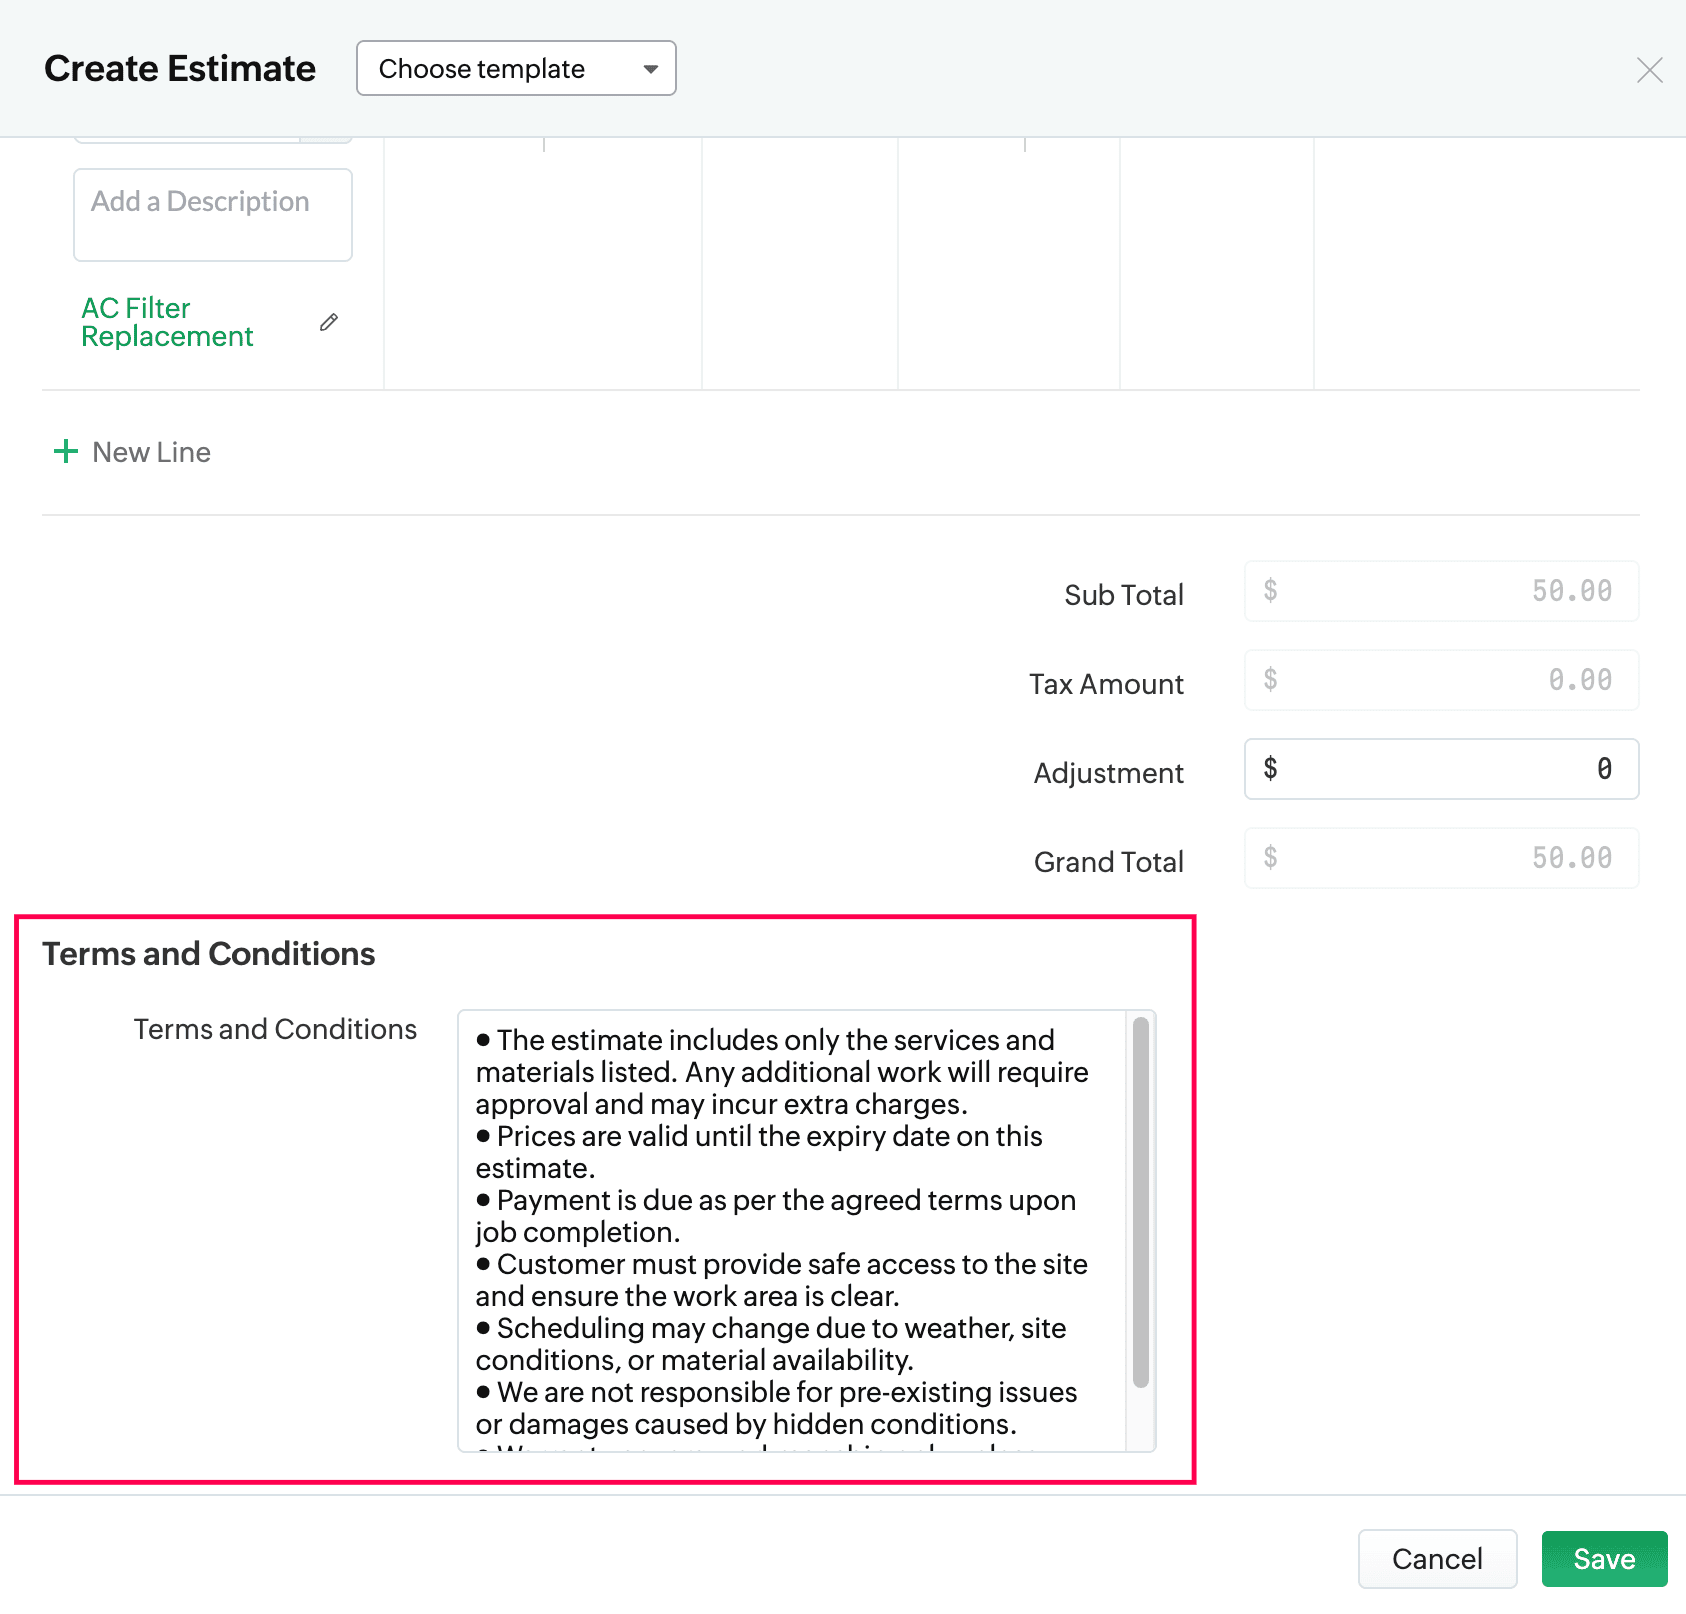Click the green plus icon
This screenshot has width=1686, height=1614.
66,452
